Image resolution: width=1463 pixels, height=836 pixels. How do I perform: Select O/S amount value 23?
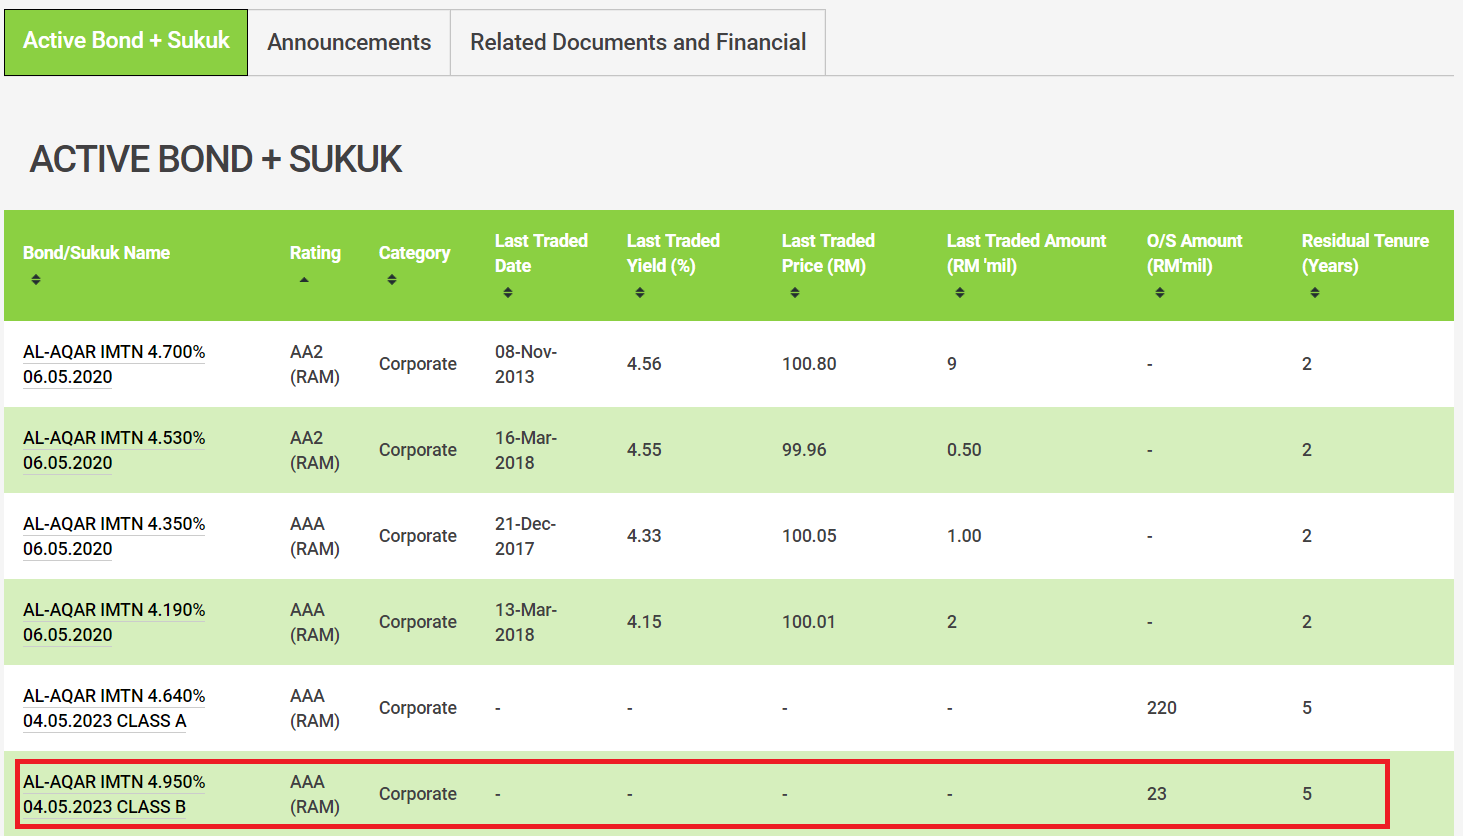tap(1157, 794)
